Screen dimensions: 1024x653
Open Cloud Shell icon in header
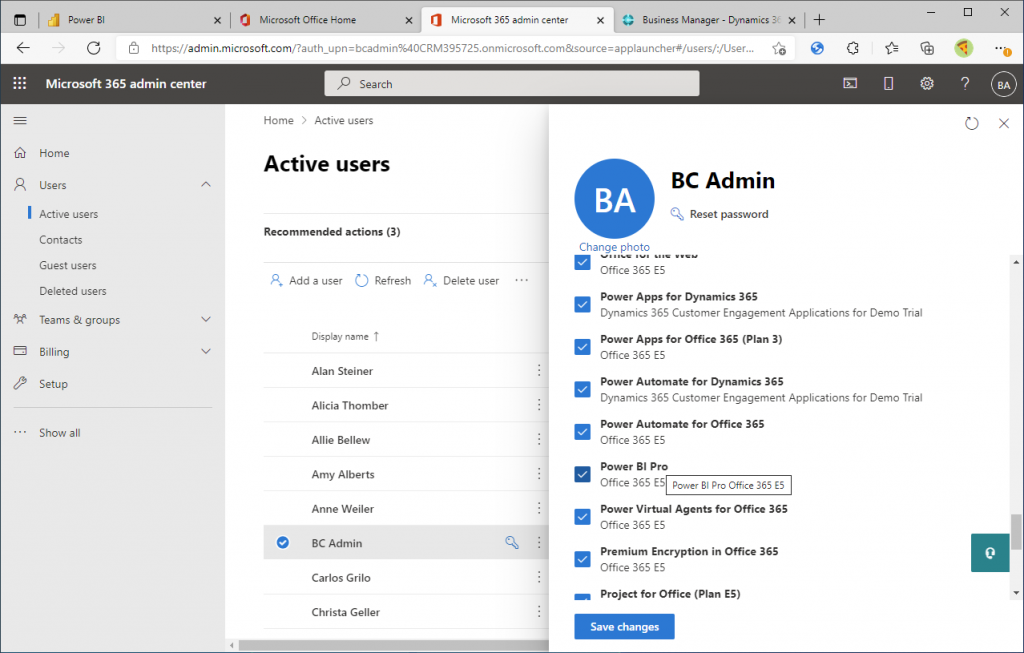click(x=850, y=84)
